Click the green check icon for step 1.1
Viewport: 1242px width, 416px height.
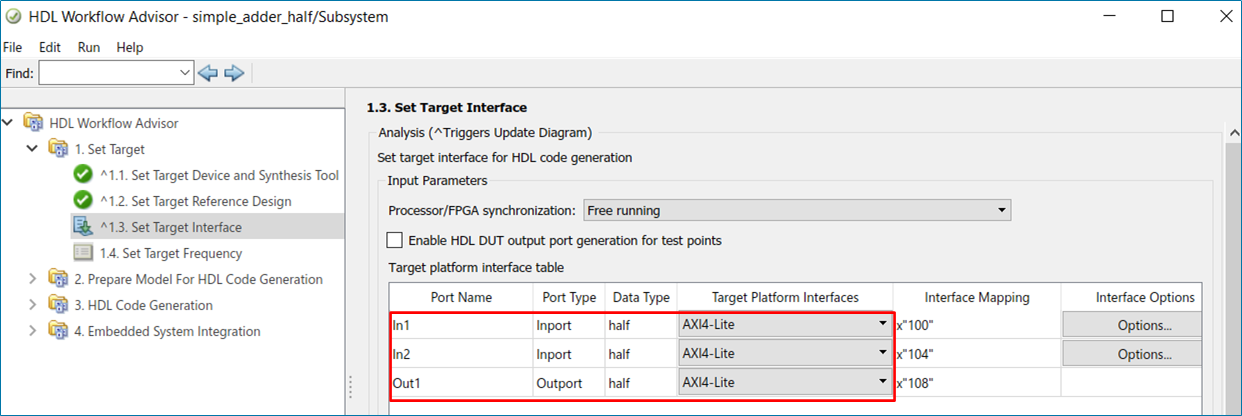83,175
